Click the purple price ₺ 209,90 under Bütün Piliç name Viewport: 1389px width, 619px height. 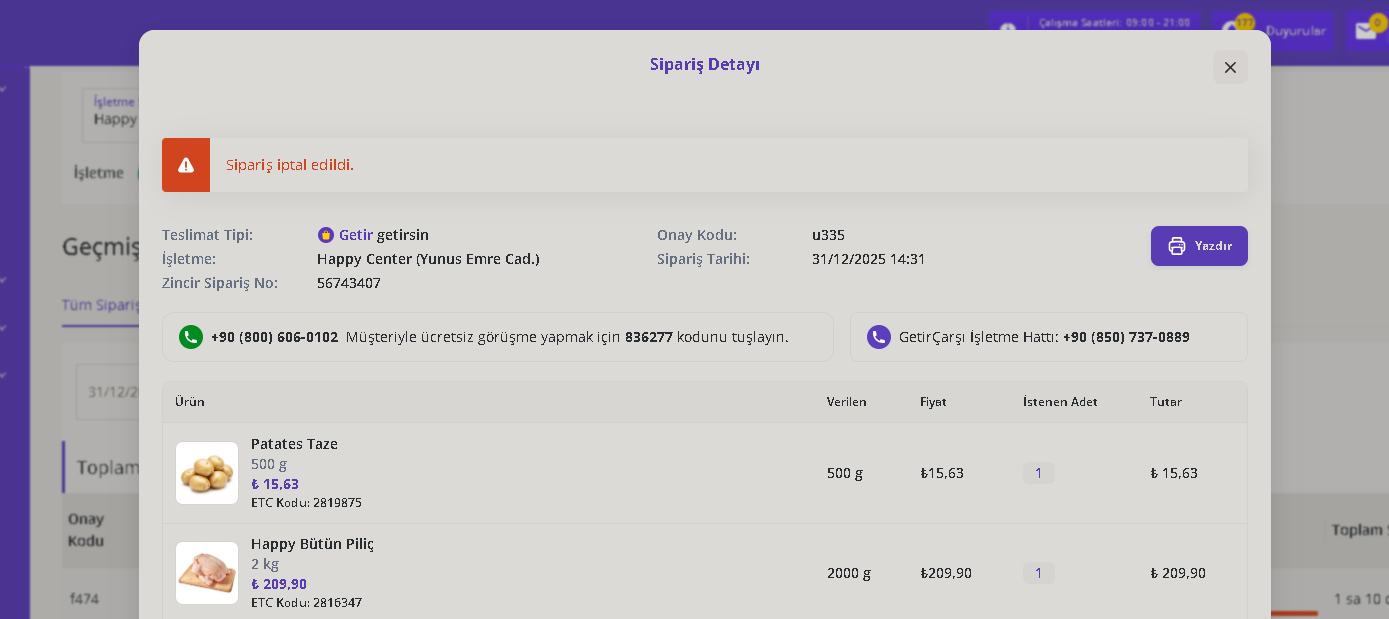point(279,584)
